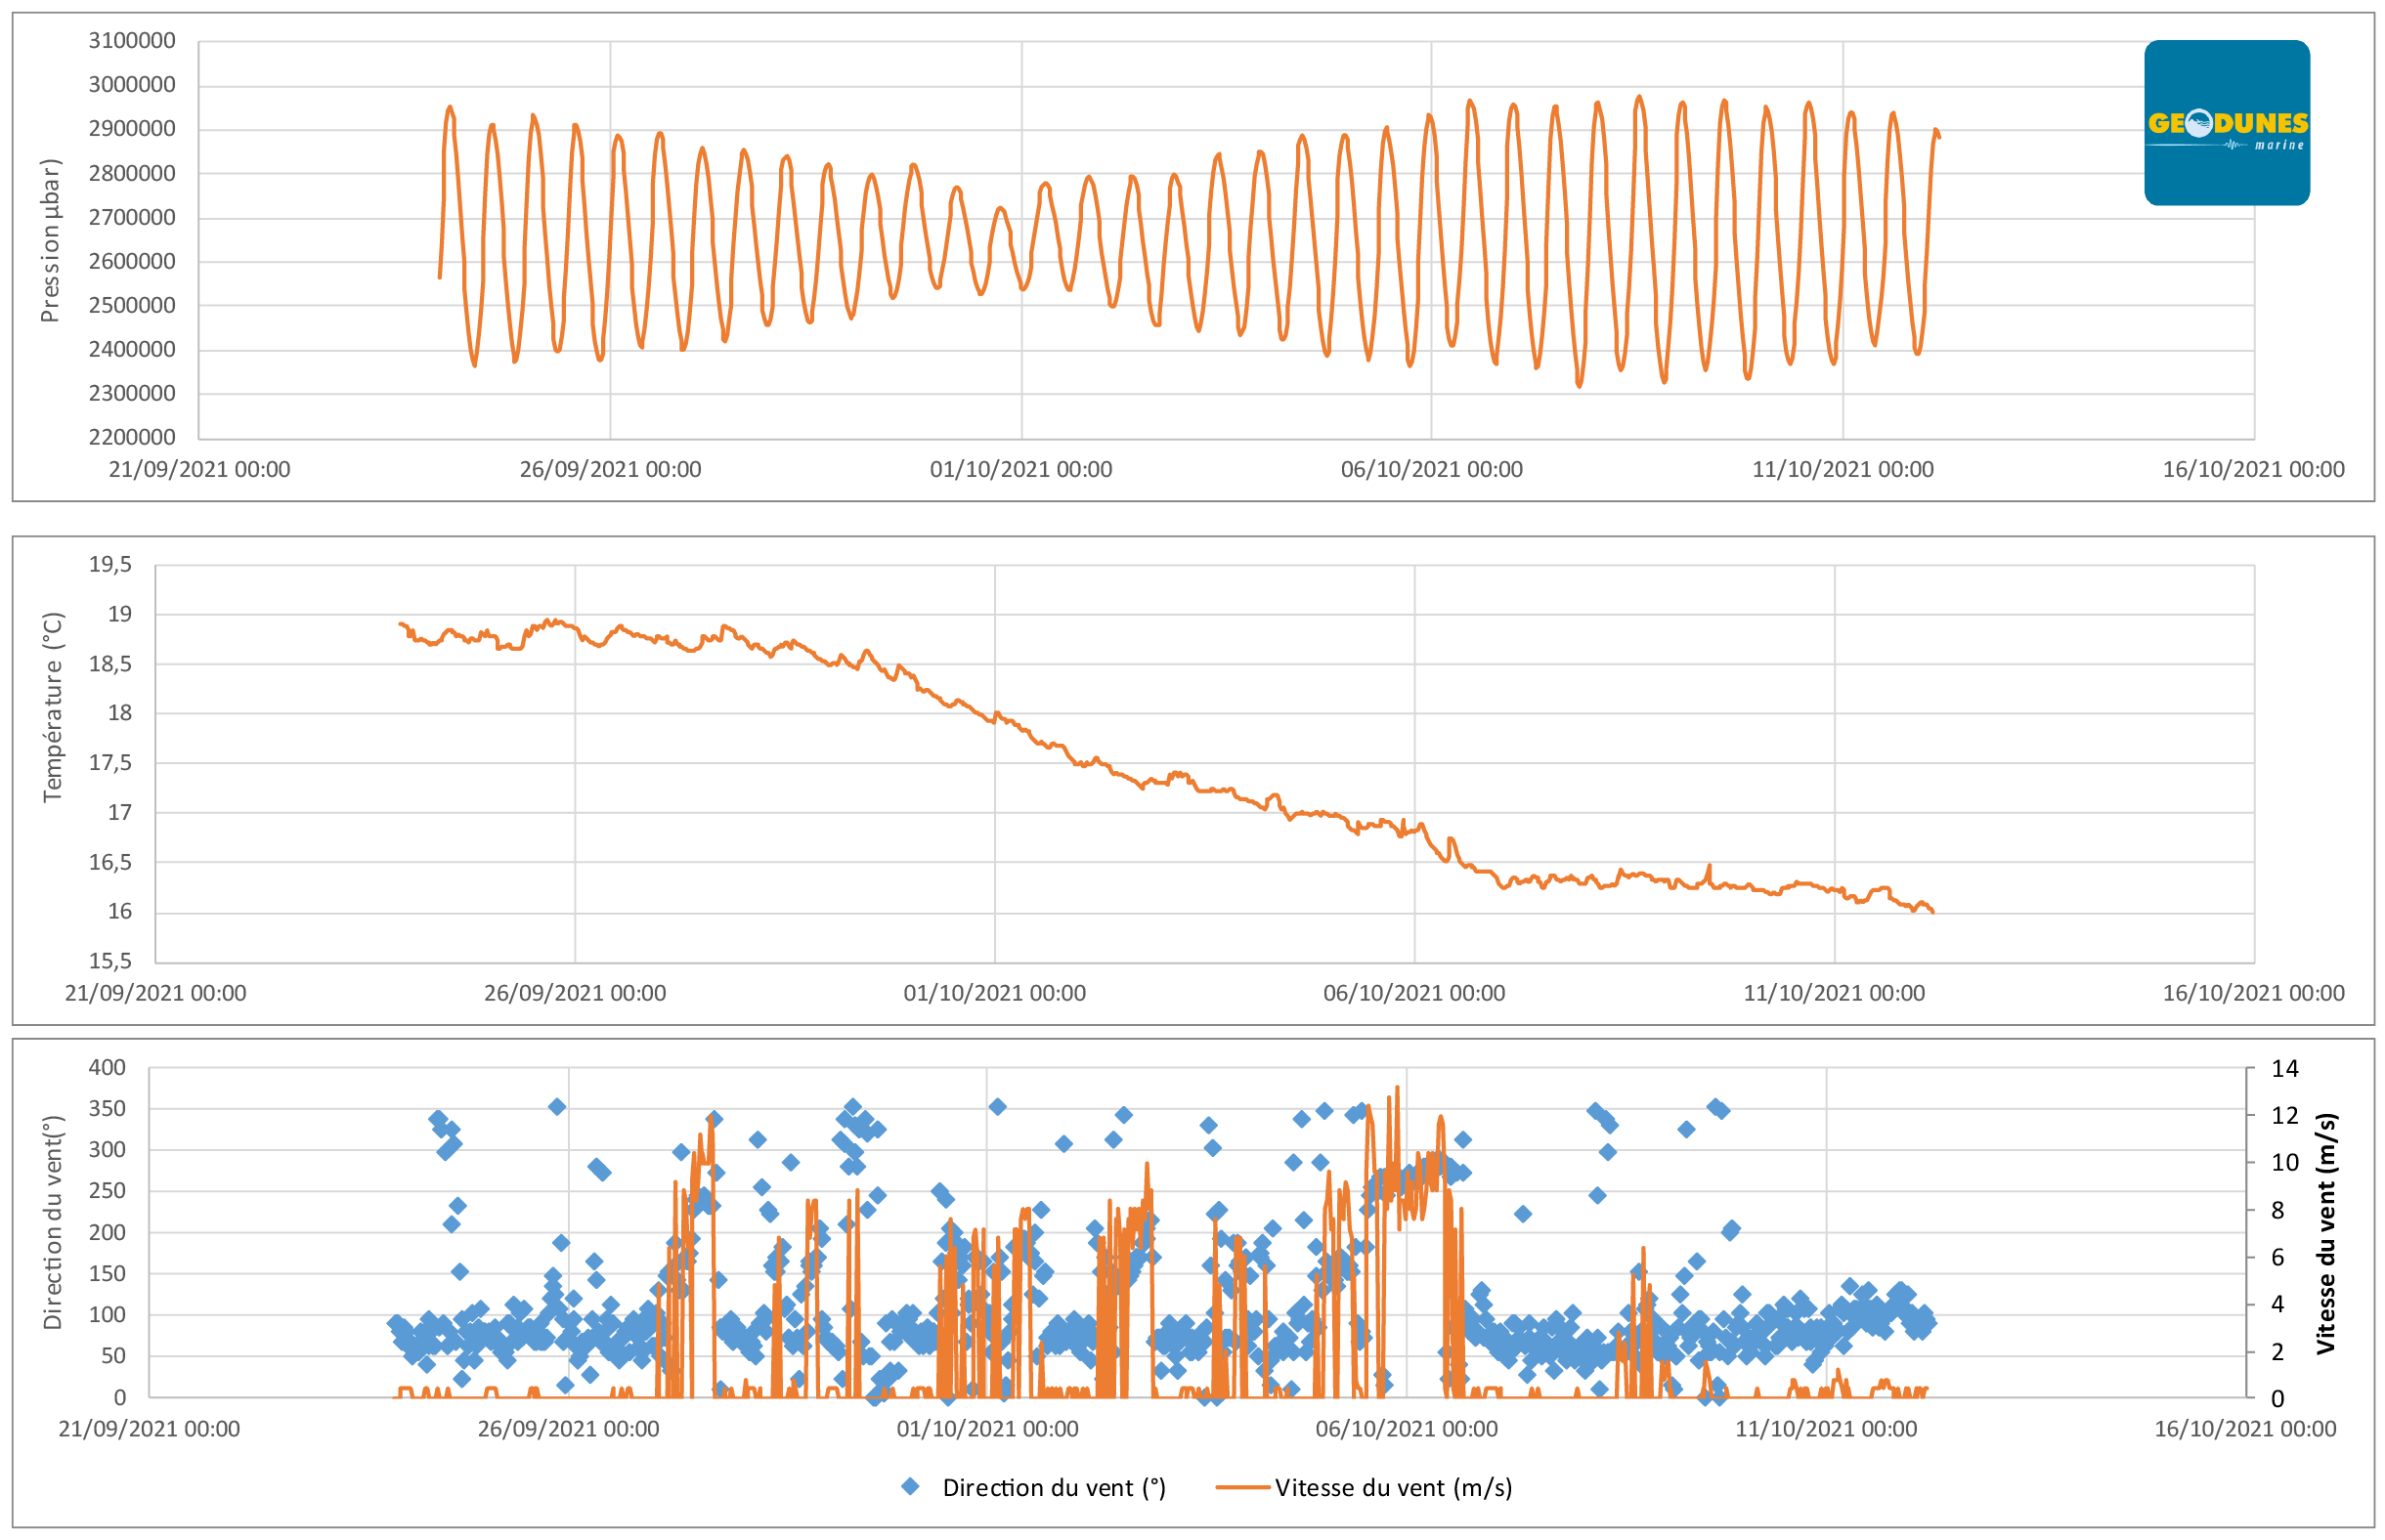The height and width of the screenshot is (1540, 2385).
Task: Select the 18,5 temperature tick label
Action: point(110,664)
